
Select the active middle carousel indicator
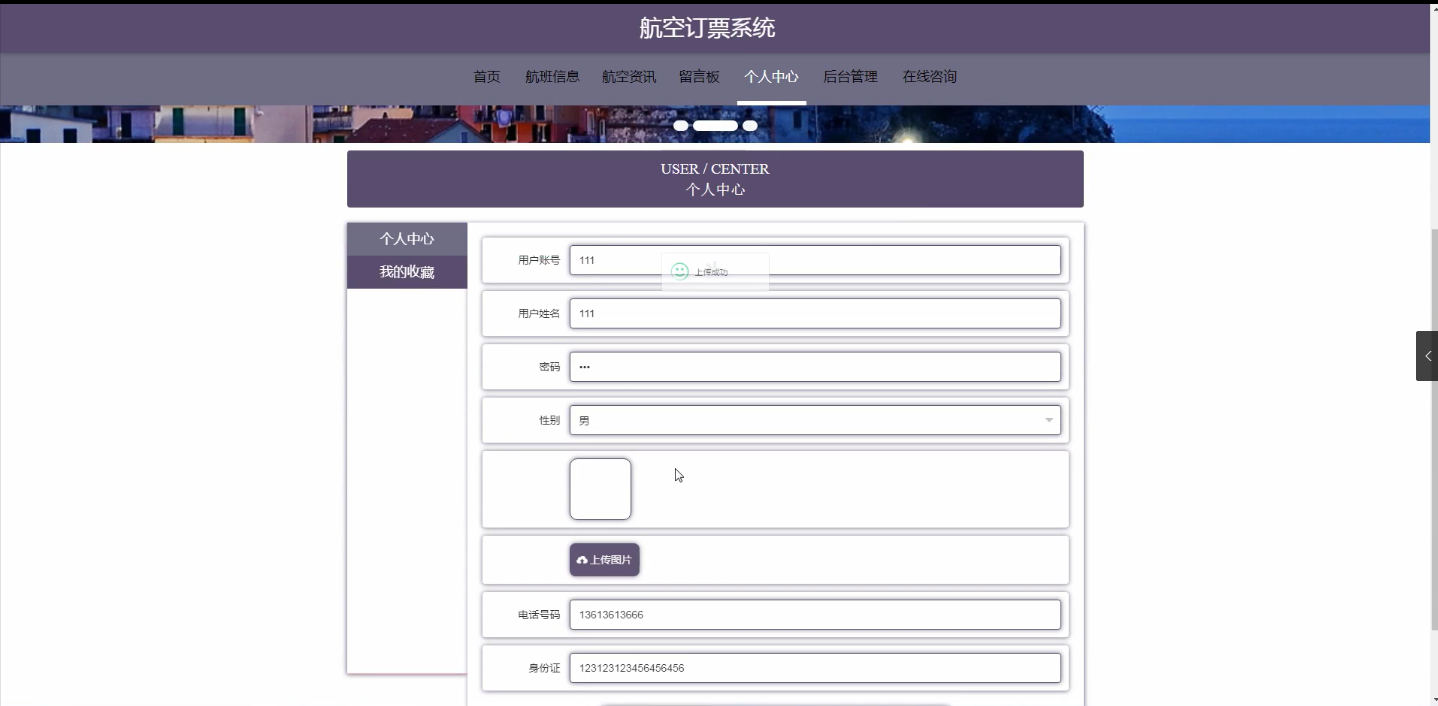pyautogui.click(x=715, y=125)
